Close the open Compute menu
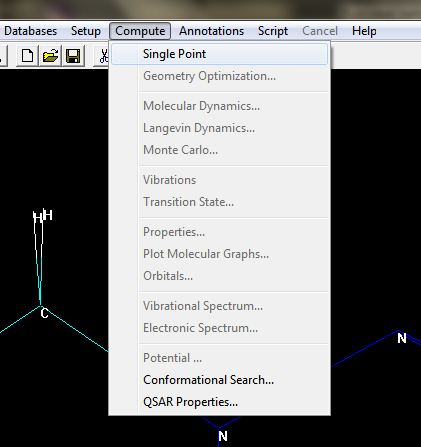The height and width of the screenshot is (447, 421). [140, 31]
